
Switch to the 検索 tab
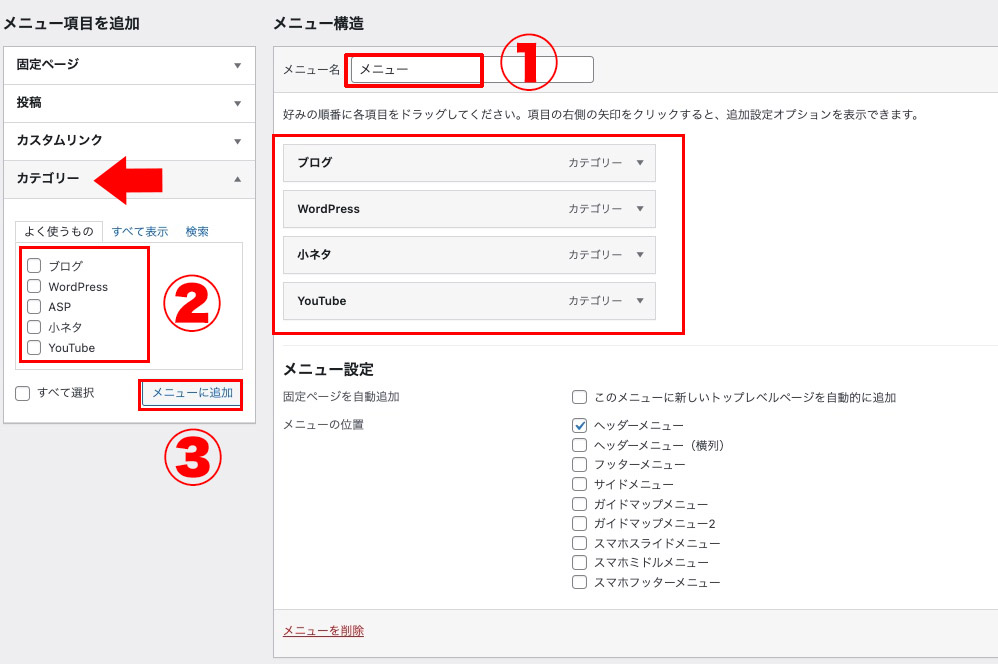(197, 231)
